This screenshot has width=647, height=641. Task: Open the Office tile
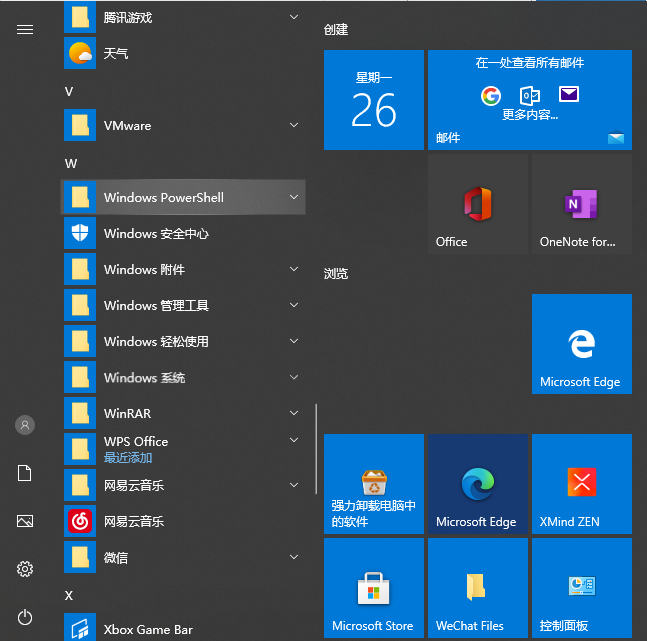coord(477,204)
